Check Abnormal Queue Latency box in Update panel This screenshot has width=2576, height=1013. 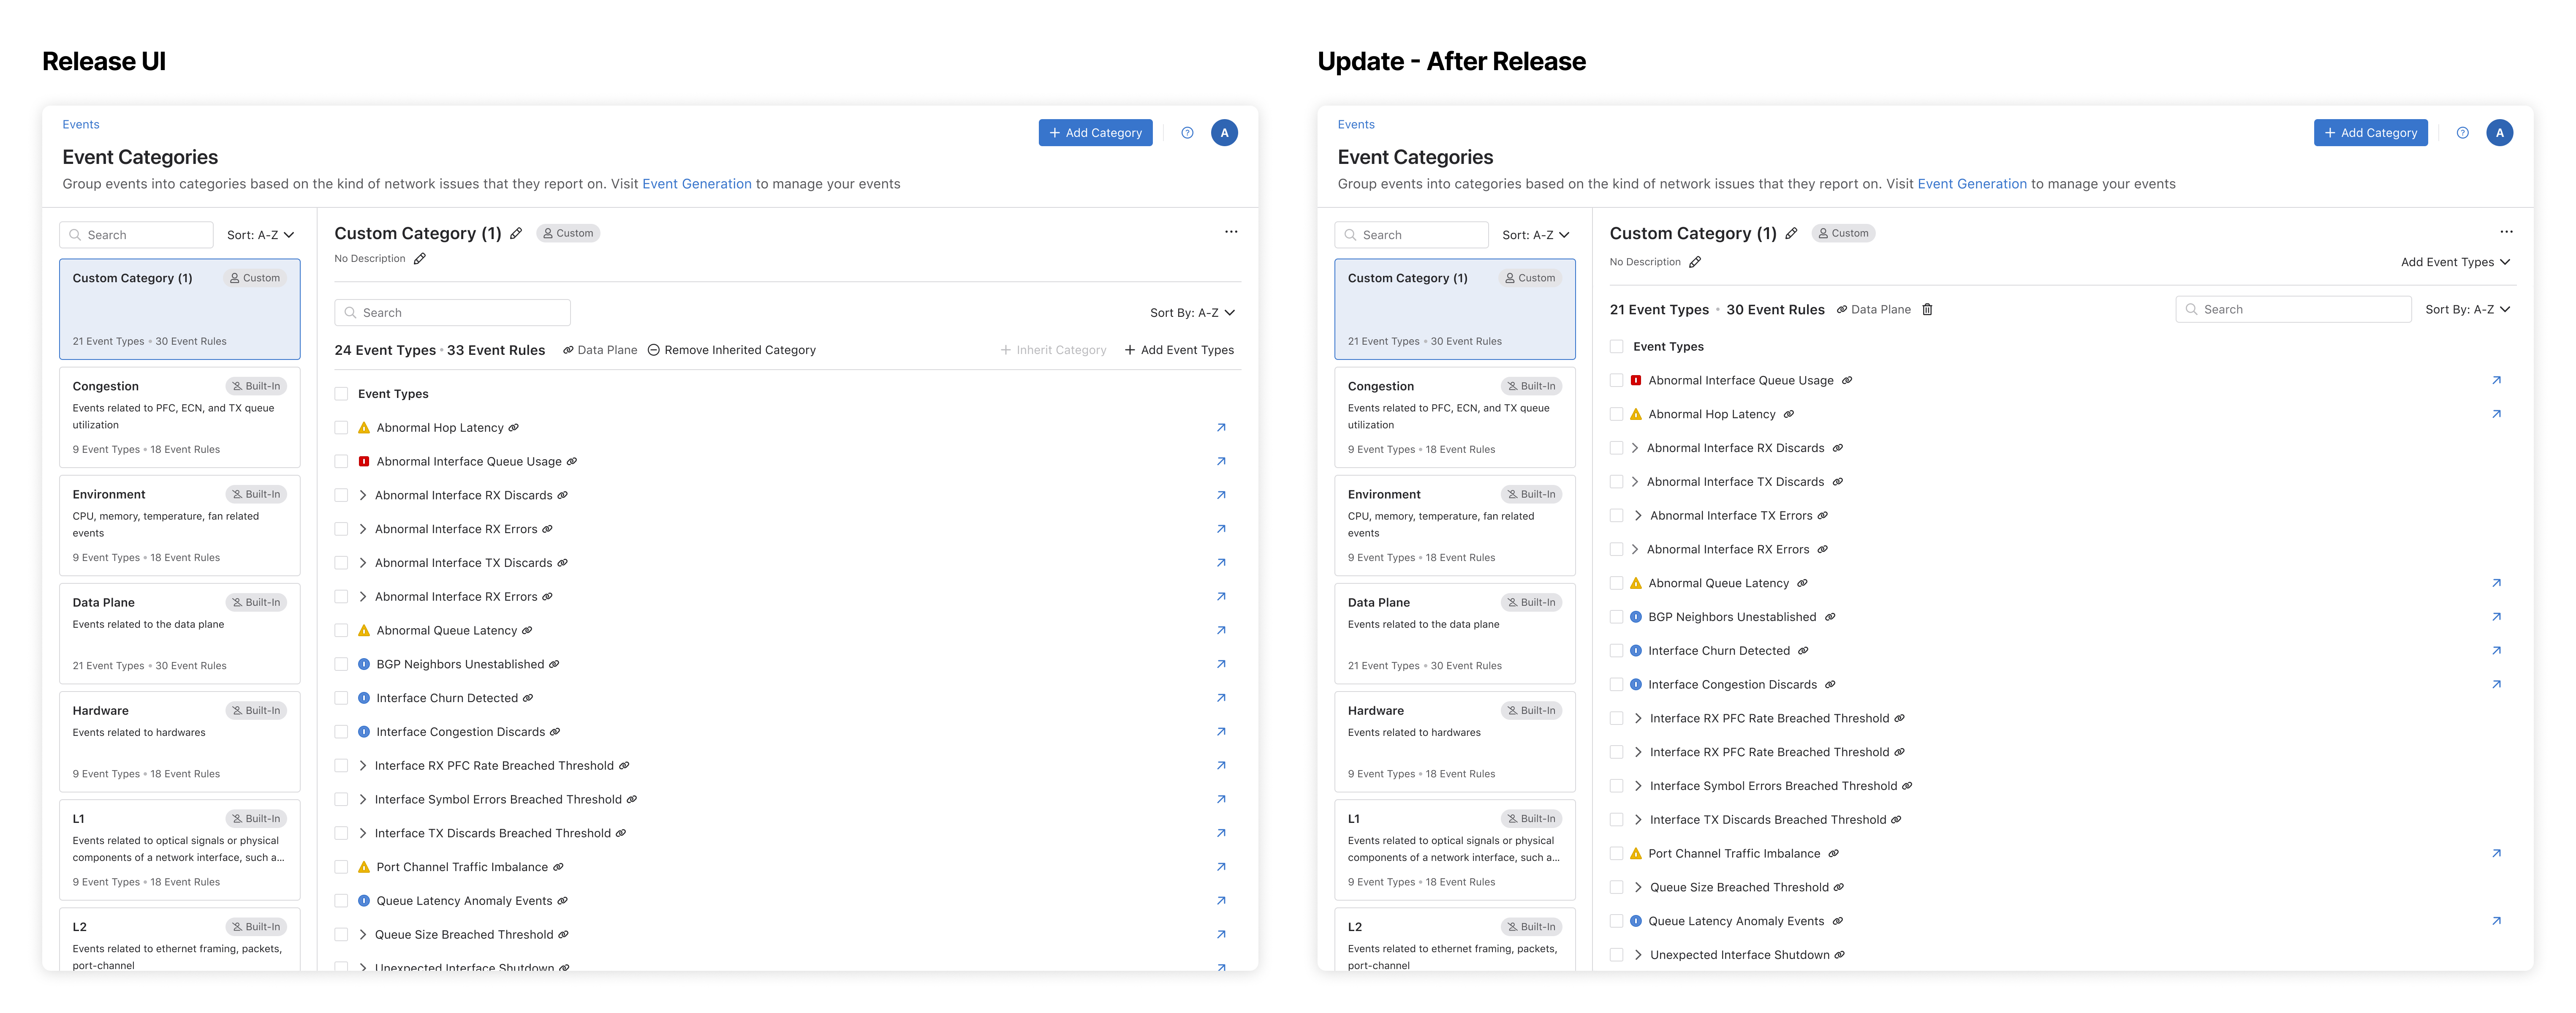(1616, 583)
